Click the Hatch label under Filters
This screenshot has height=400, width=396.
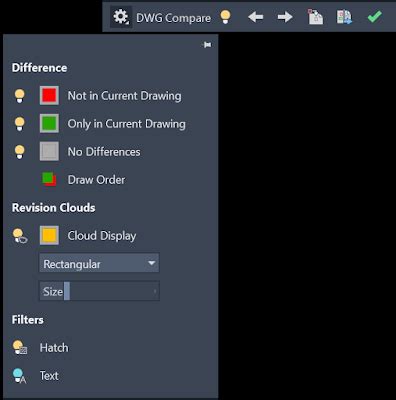click(54, 348)
